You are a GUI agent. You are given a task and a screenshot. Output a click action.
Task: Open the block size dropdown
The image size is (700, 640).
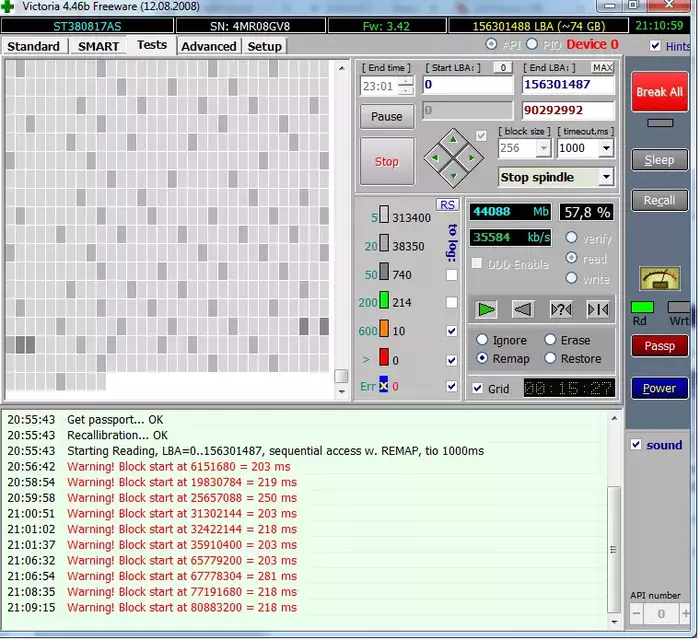click(x=543, y=148)
